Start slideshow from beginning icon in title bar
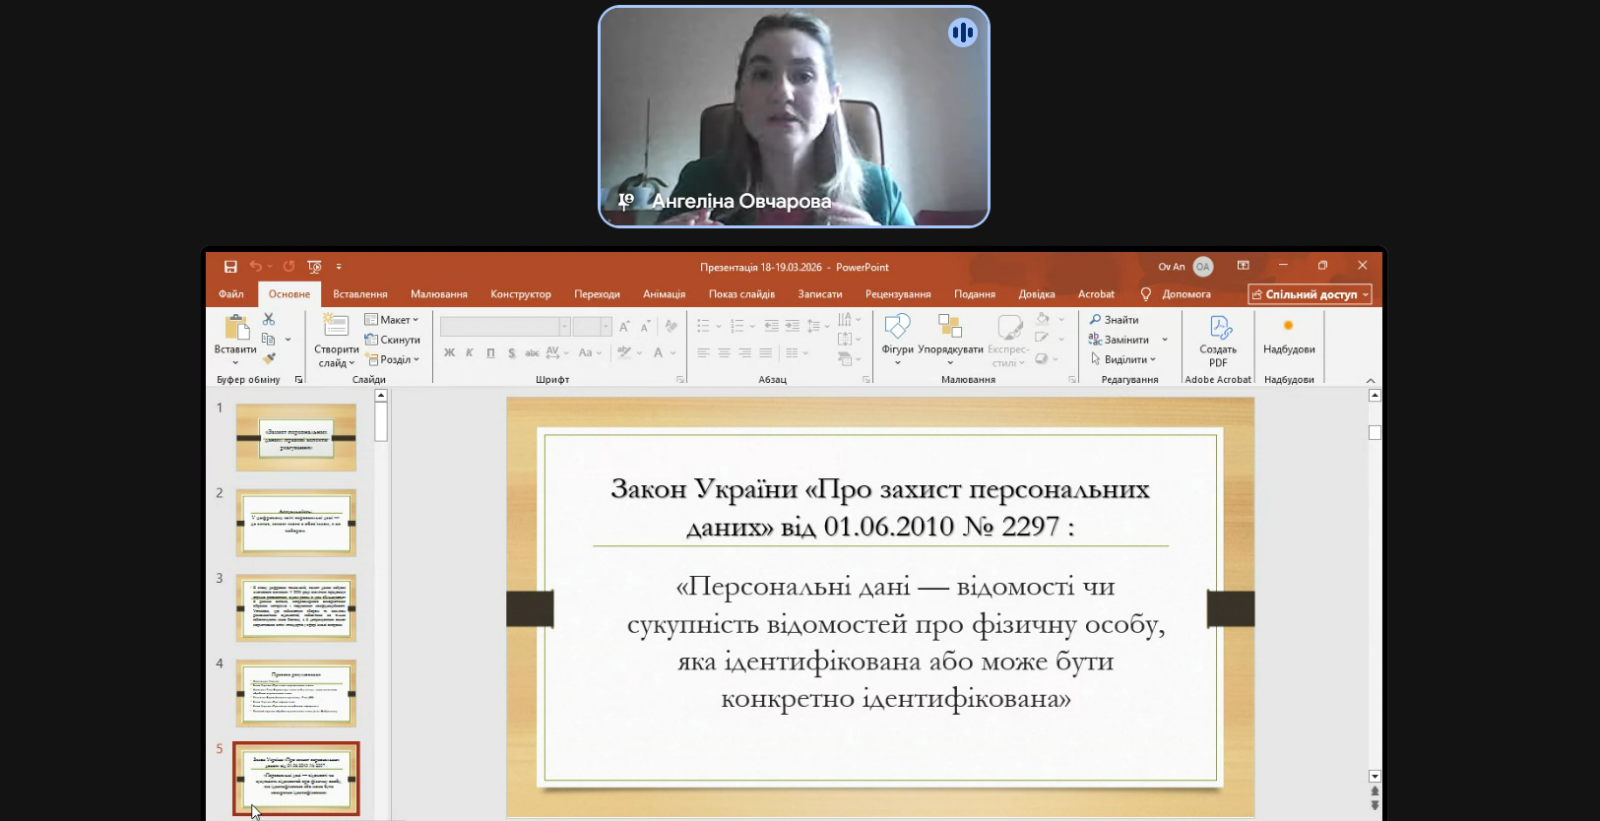Viewport: 1600px width, 821px height. click(314, 267)
